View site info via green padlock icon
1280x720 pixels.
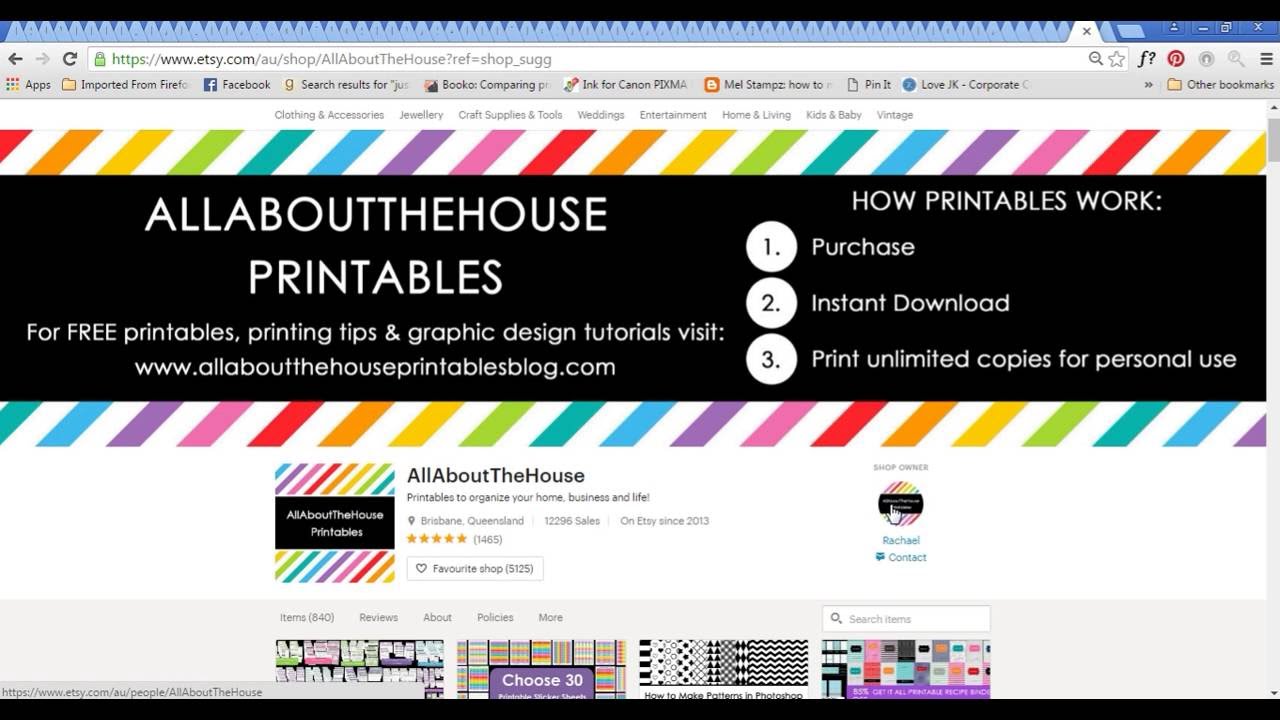[100, 59]
